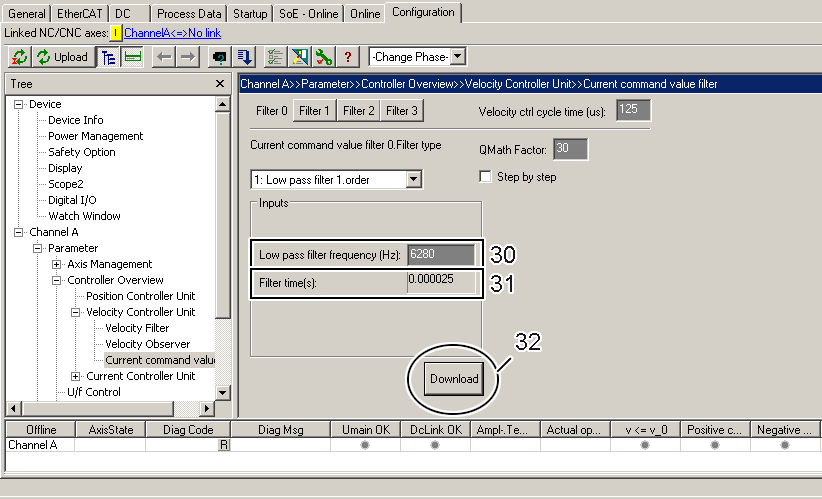This screenshot has width=822, height=499.
Task: Collapse the Controller Overview node
Action: tap(56, 280)
